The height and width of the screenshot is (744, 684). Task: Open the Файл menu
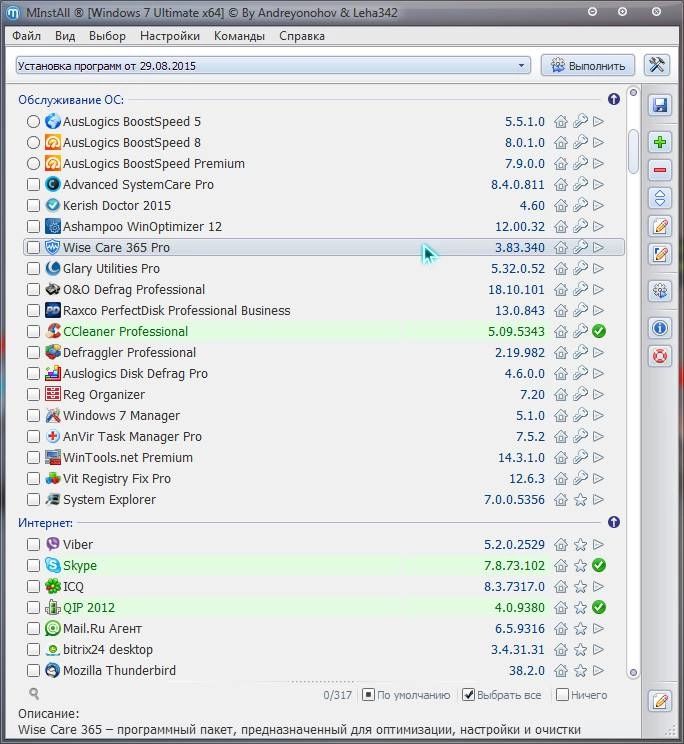pos(27,36)
